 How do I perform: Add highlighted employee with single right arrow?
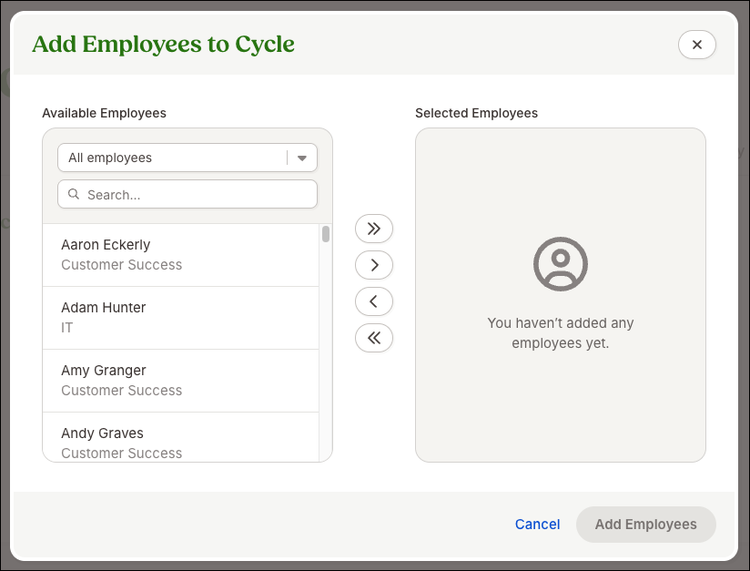(x=374, y=265)
